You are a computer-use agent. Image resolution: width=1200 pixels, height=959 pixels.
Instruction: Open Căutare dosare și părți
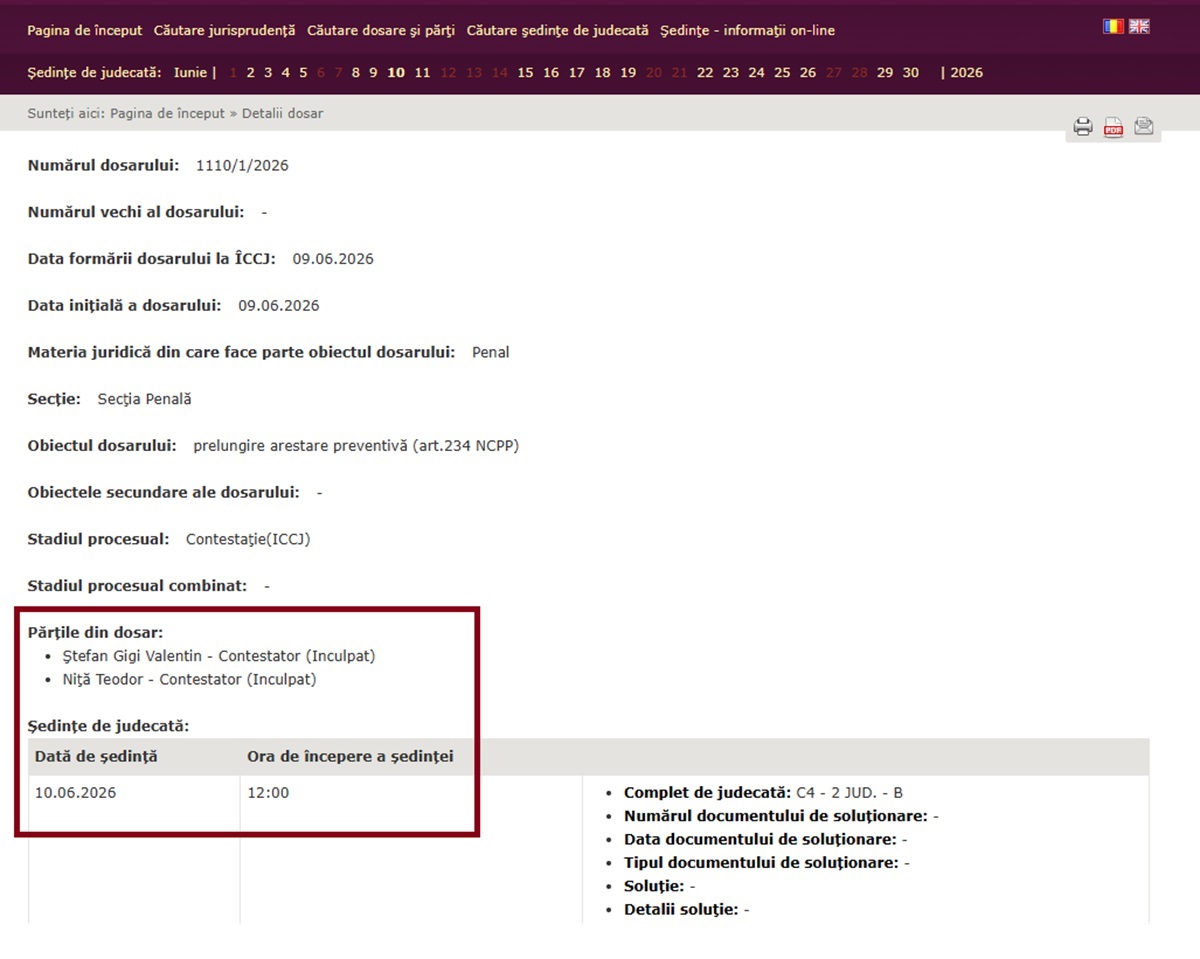coord(381,31)
